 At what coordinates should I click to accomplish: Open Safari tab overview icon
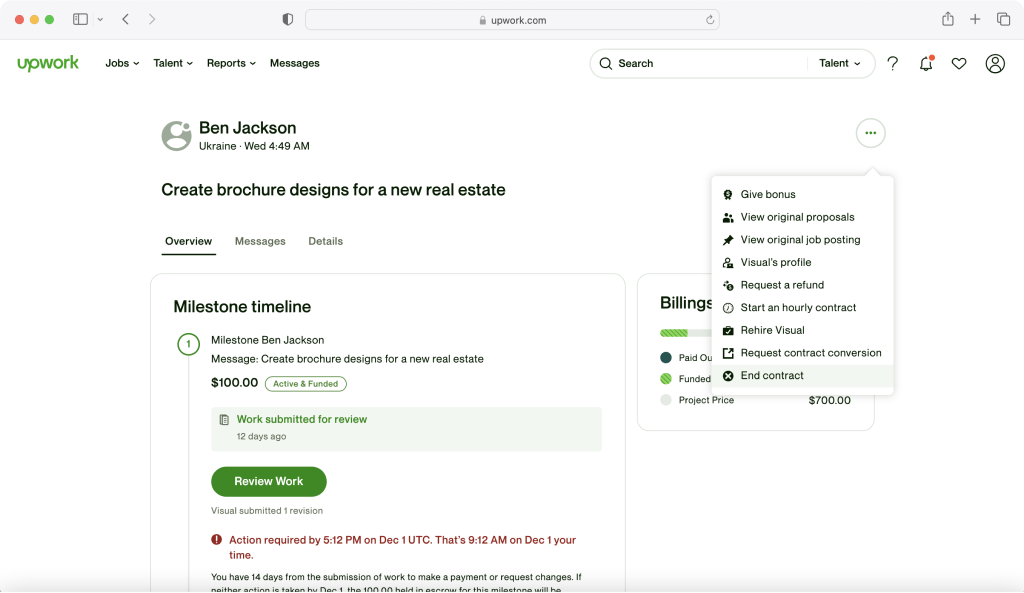point(1003,19)
